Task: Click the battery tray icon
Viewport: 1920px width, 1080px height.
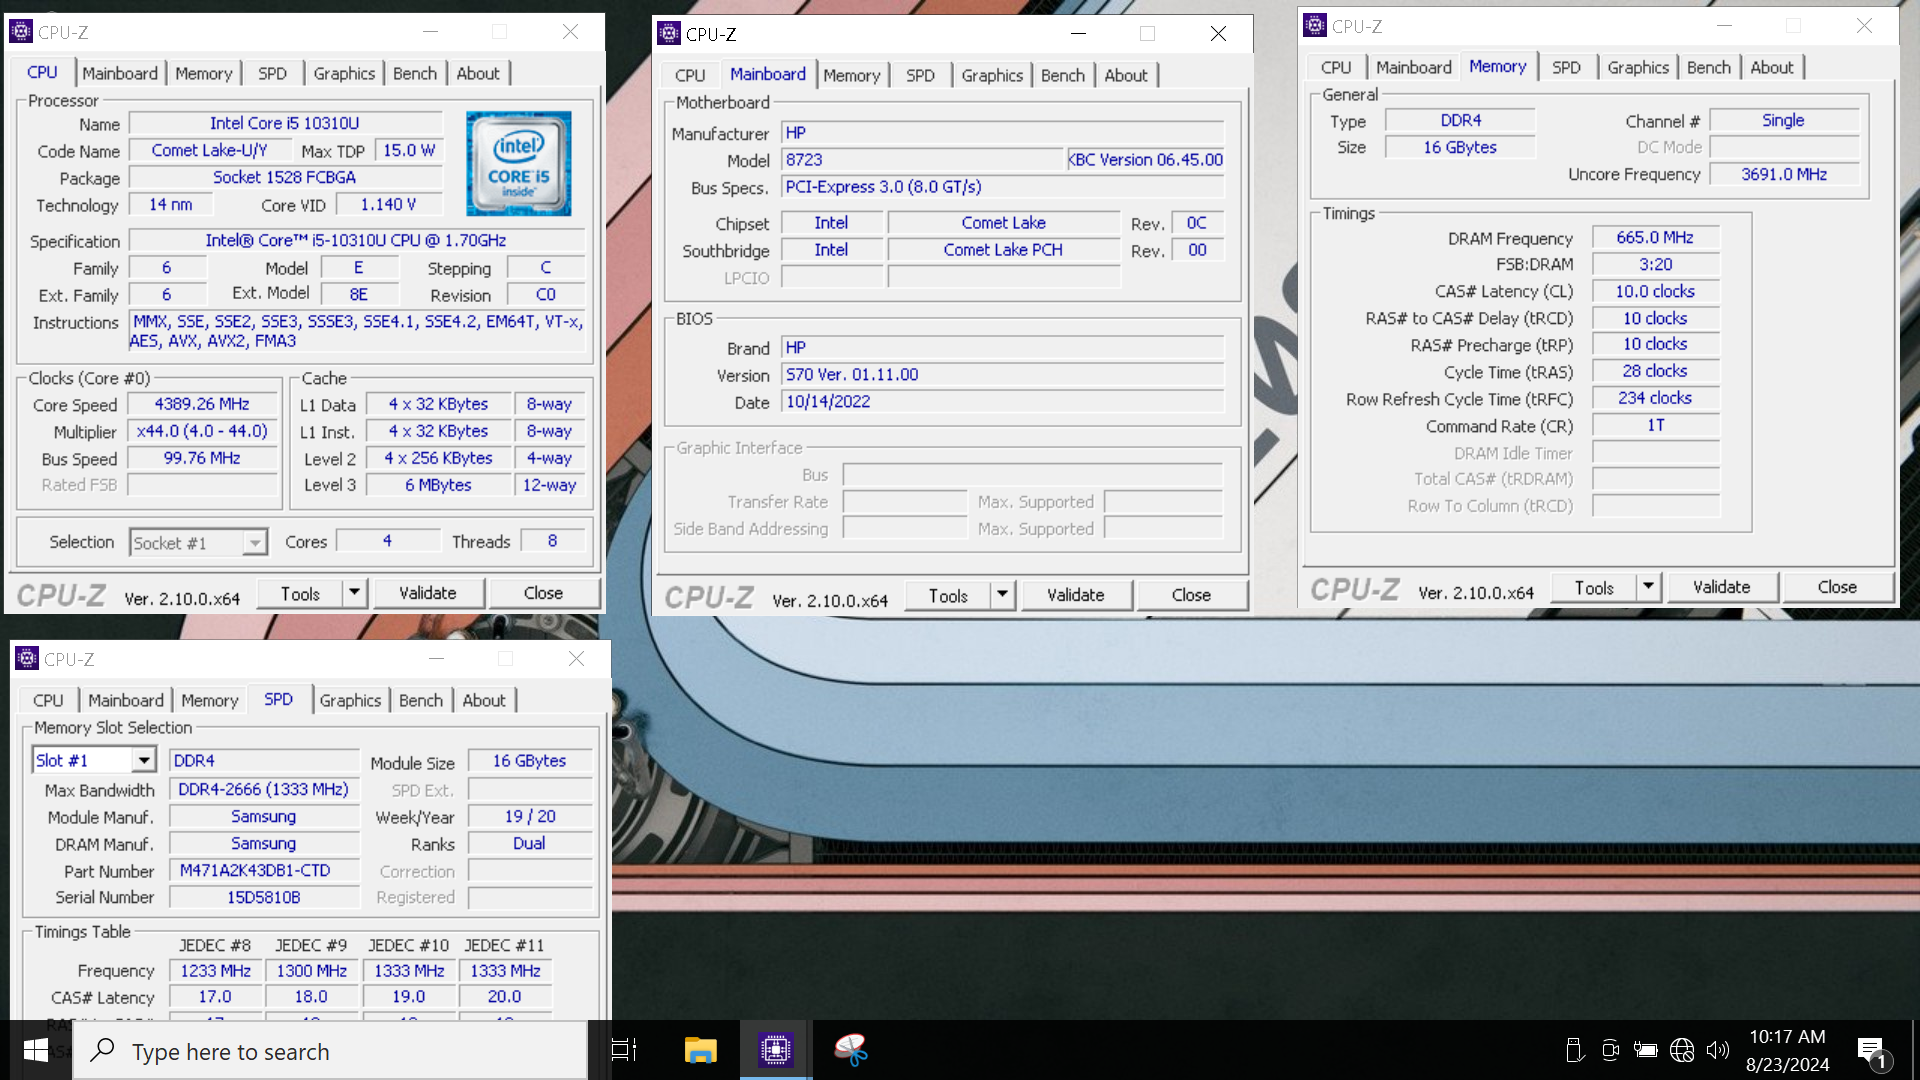Action: (x=1645, y=1050)
